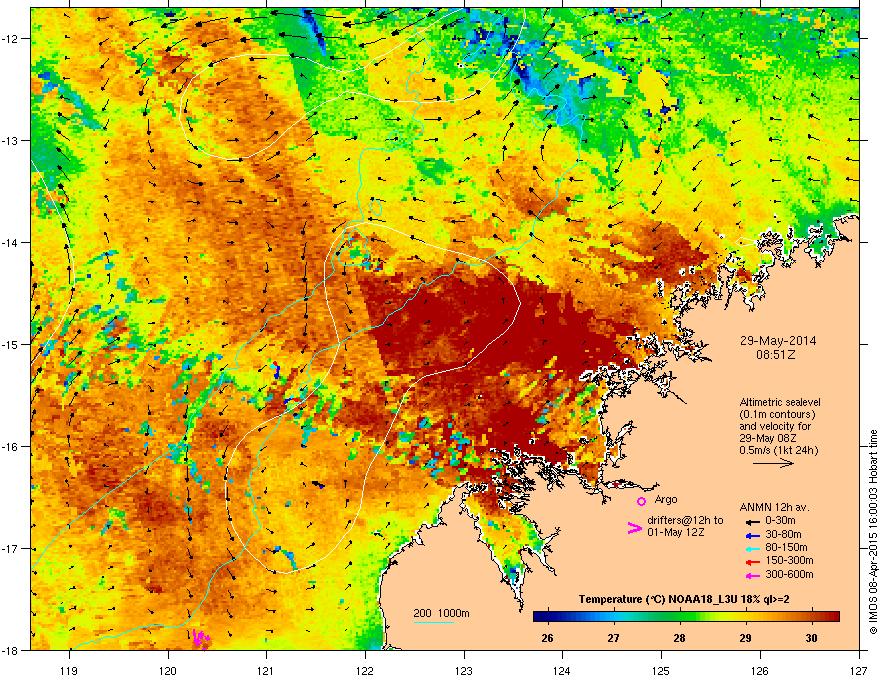880x680 pixels.
Task: Click the color bar tick label 30
Action: tap(812, 638)
